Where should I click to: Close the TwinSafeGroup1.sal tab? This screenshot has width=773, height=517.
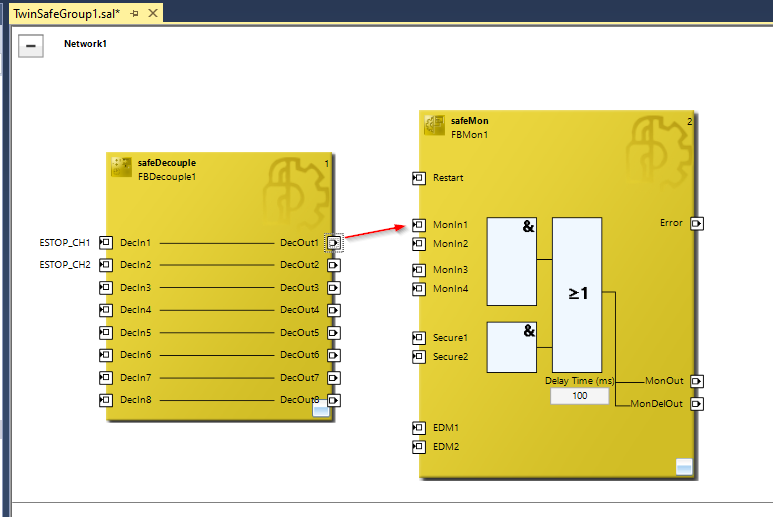pyautogui.click(x=153, y=13)
